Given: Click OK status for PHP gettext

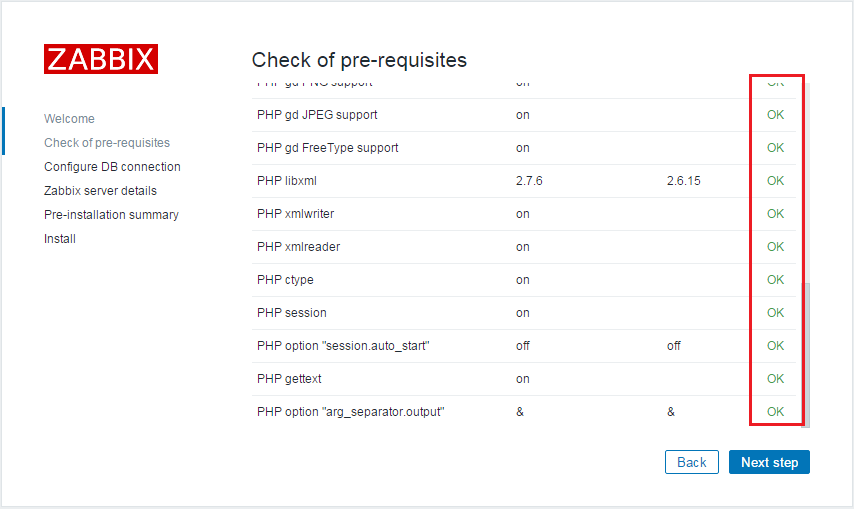Looking at the screenshot, I should click(x=775, y=379).
